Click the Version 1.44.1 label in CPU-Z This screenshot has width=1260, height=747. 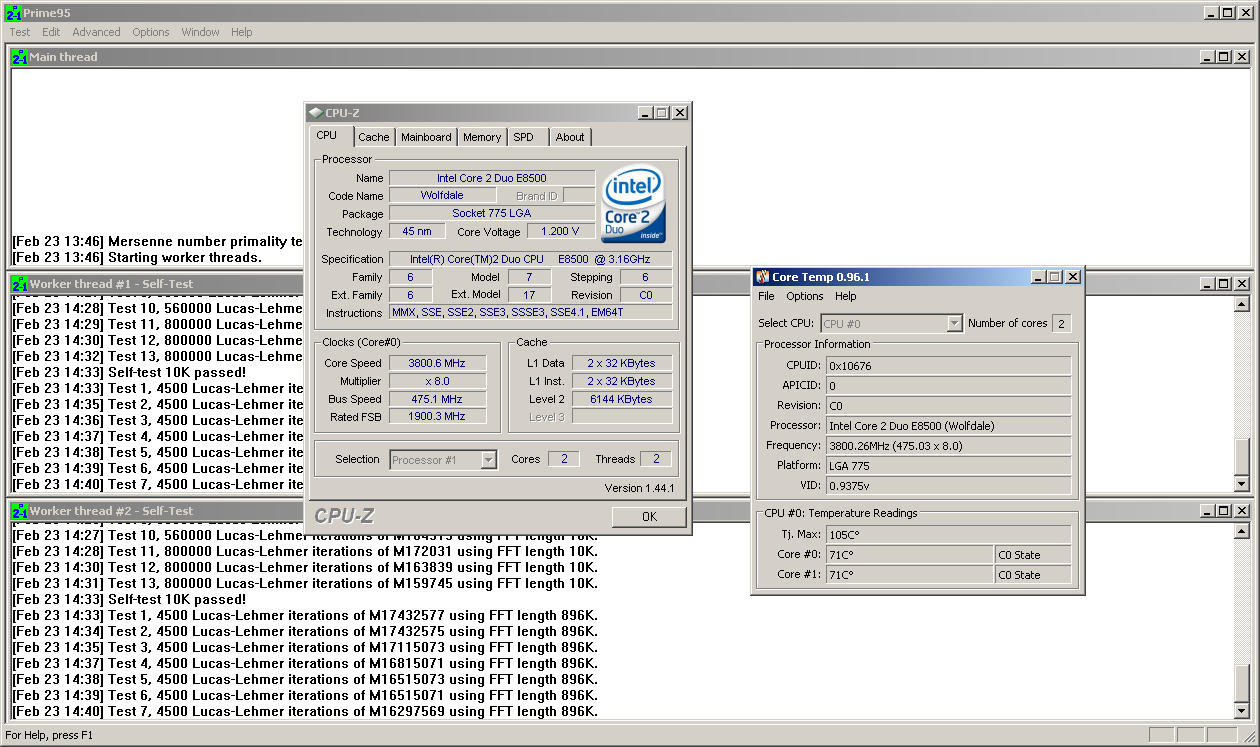coord(639,488)
